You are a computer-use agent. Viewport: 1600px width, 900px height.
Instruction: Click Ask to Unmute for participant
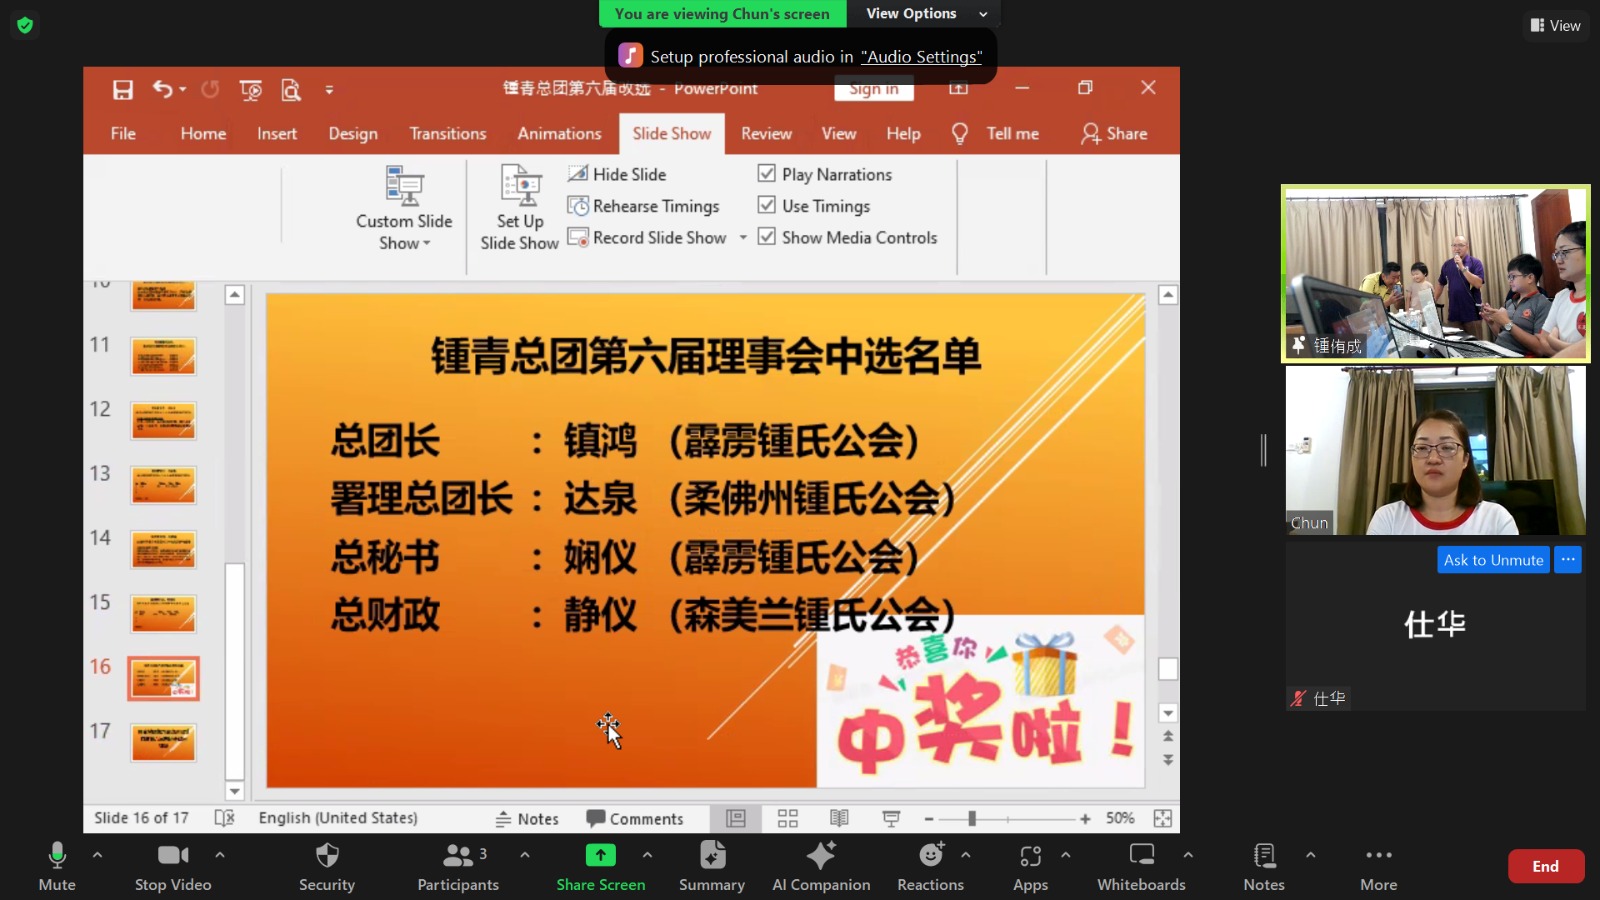(1492, 560)
